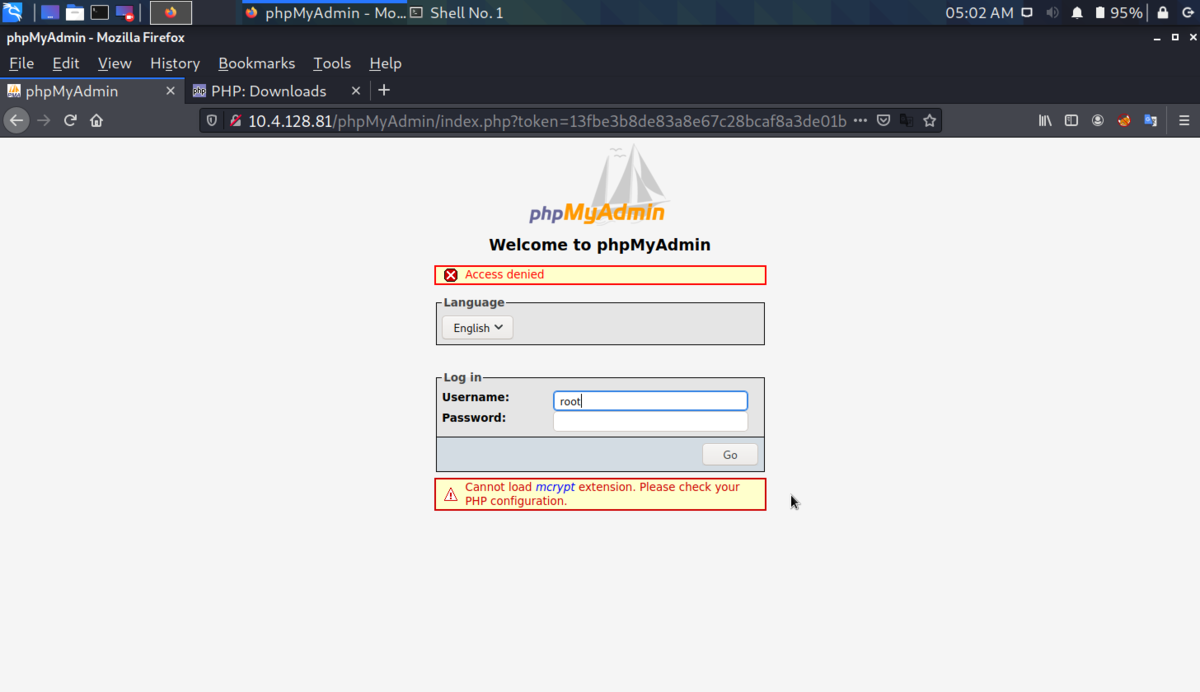
Task: Open the Library toolbar icon
Action: 1045,120
